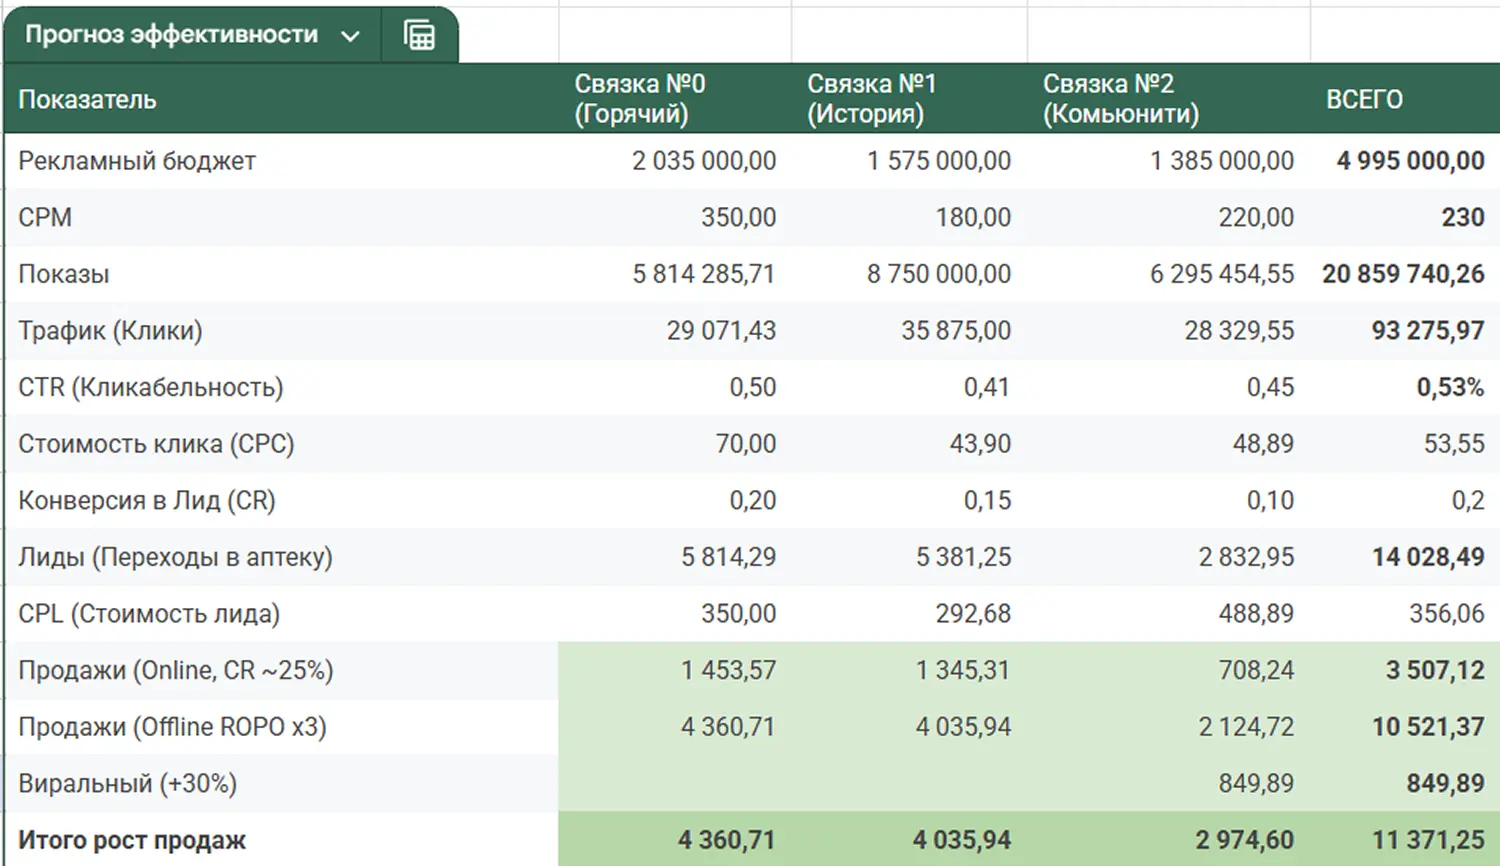Image resolution: width=1500 pixels, height=866 pixels.
Task: Click the Стоимость клика (CPC) label
Action: click(156, 444)
